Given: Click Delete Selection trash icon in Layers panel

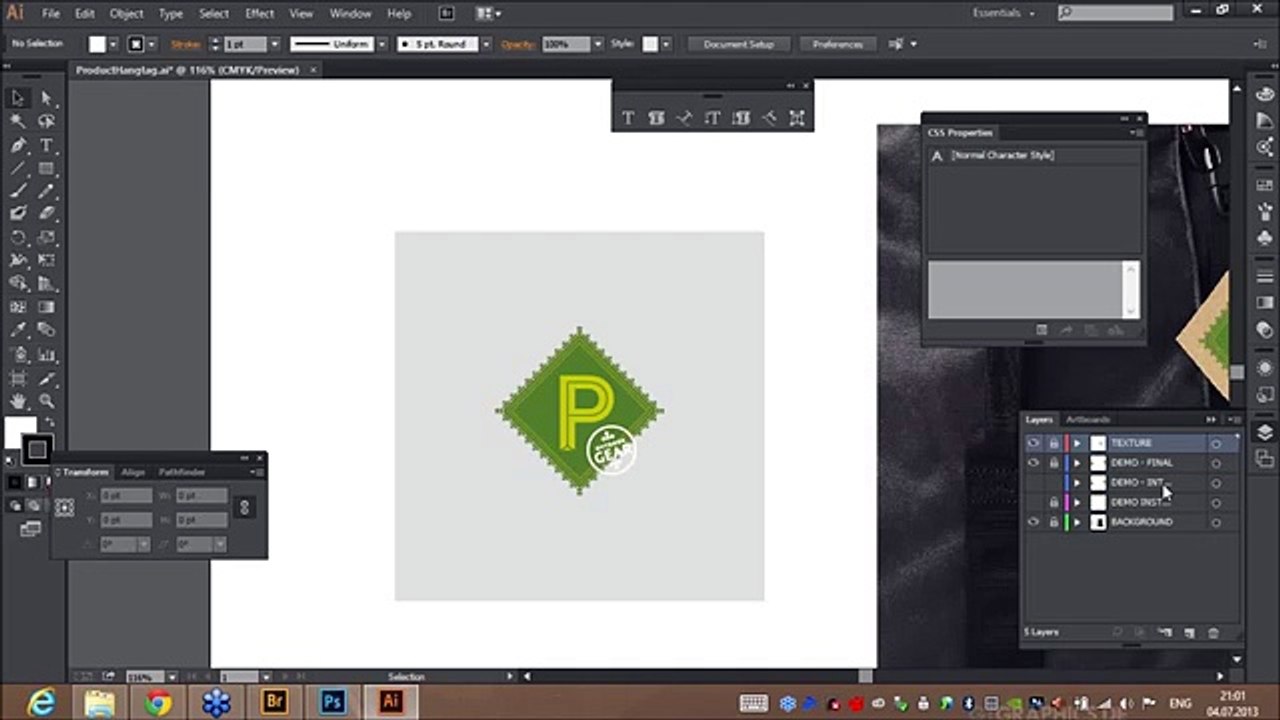Looking at the screenshot, I should (1214, 632).
